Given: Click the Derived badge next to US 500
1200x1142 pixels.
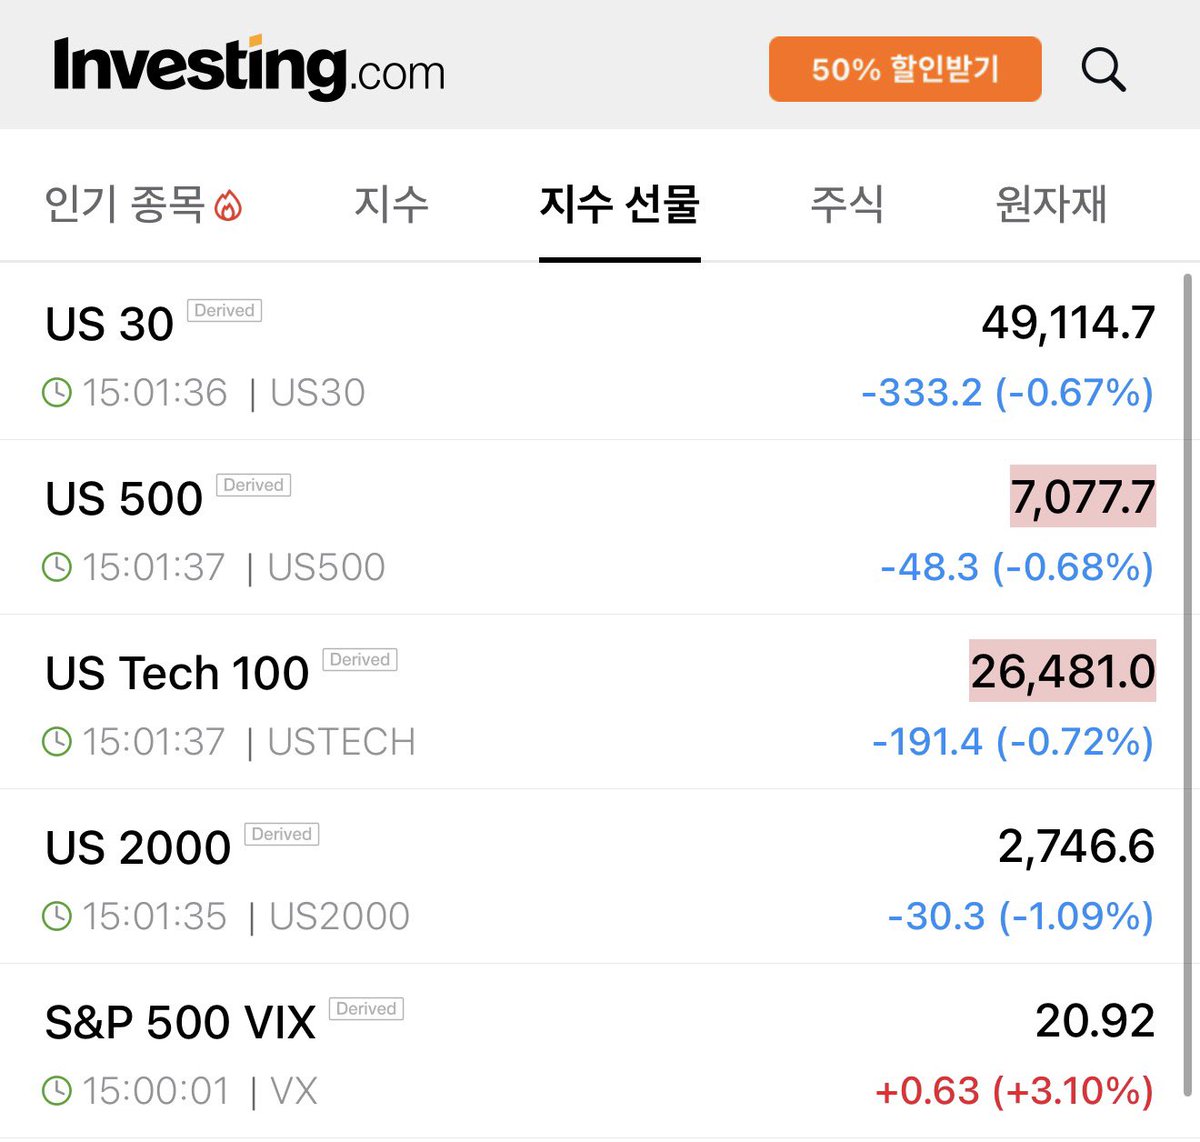Looking at the screenshot, I should 253,486.
